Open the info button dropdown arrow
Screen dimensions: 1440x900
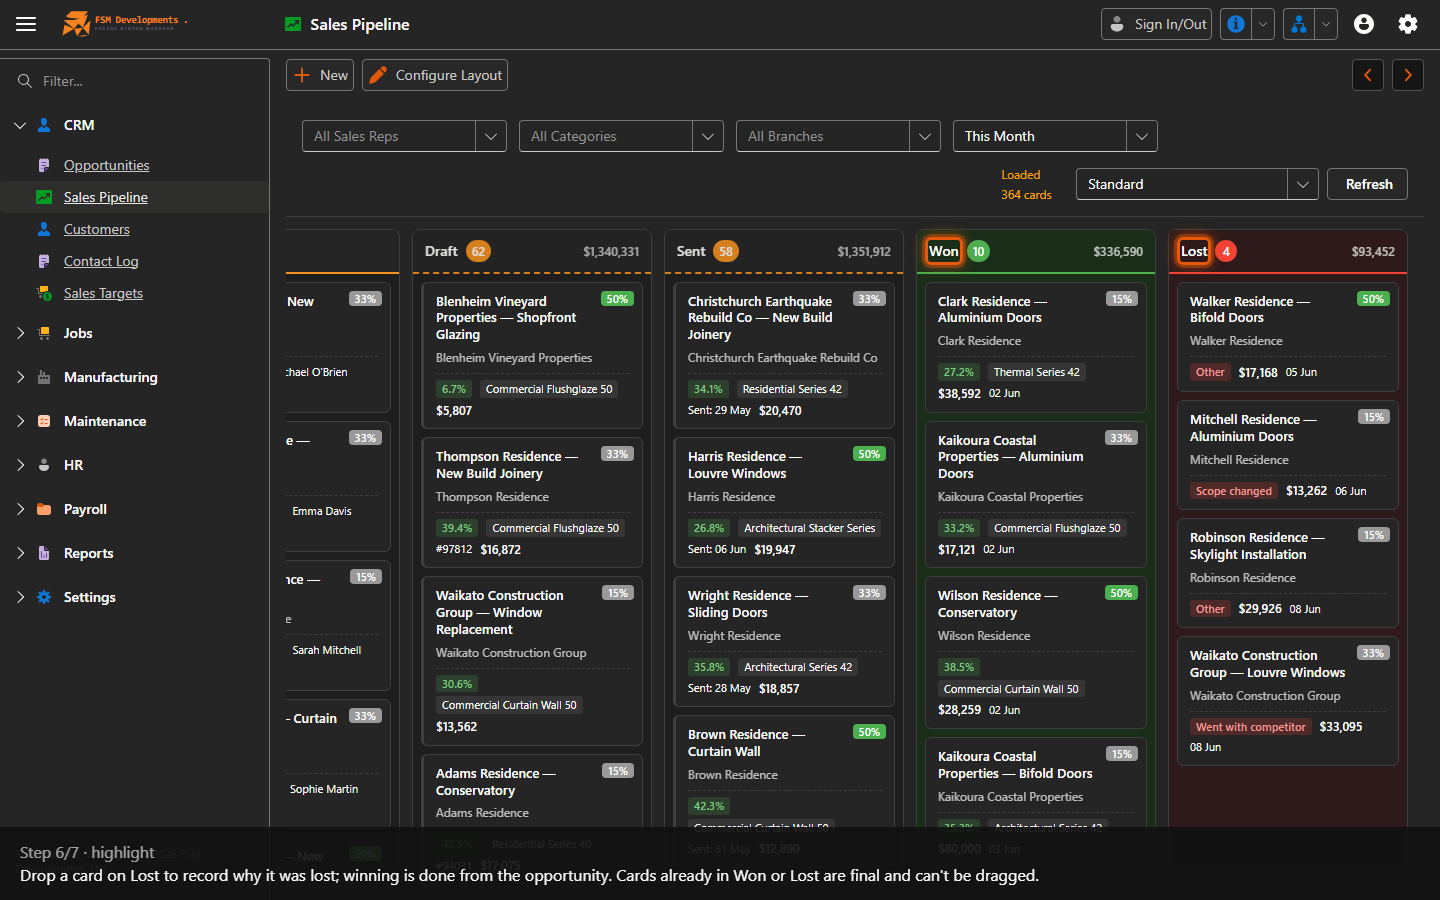(1263, 24)
